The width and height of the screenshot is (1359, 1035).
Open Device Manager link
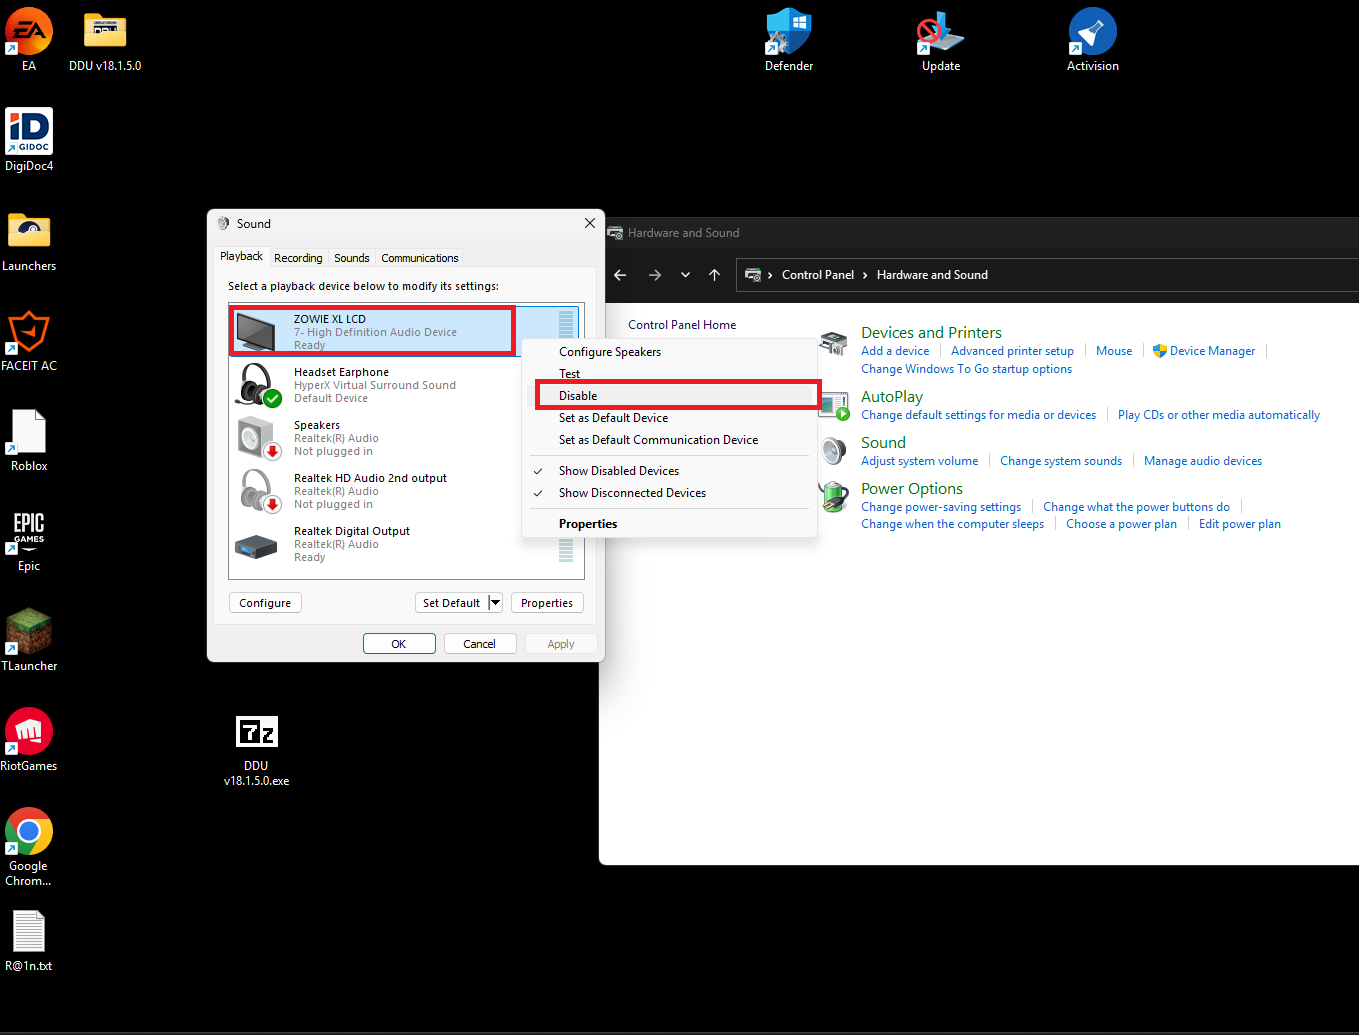[x=1212, y=351]
